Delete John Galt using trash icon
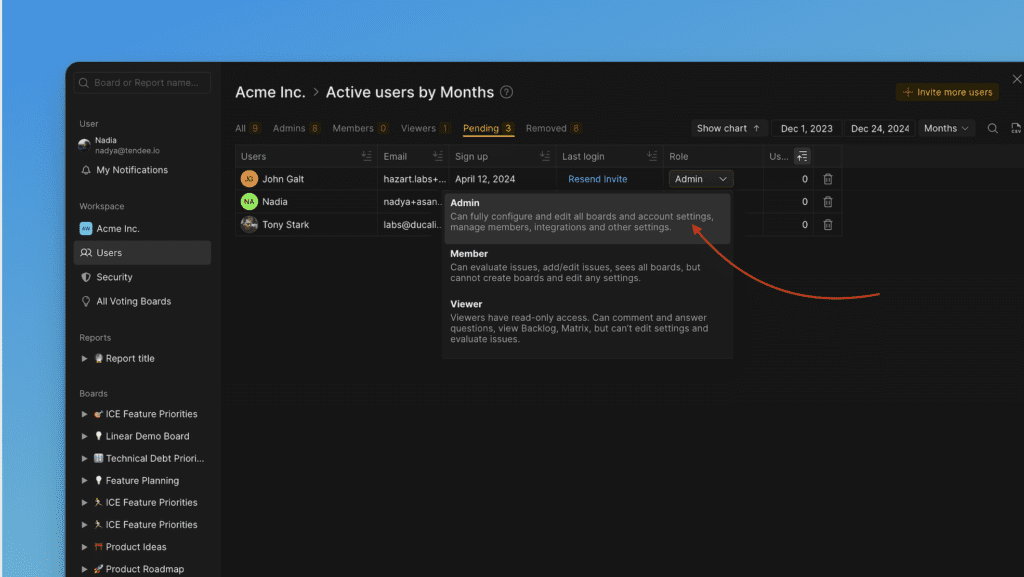 827,179
